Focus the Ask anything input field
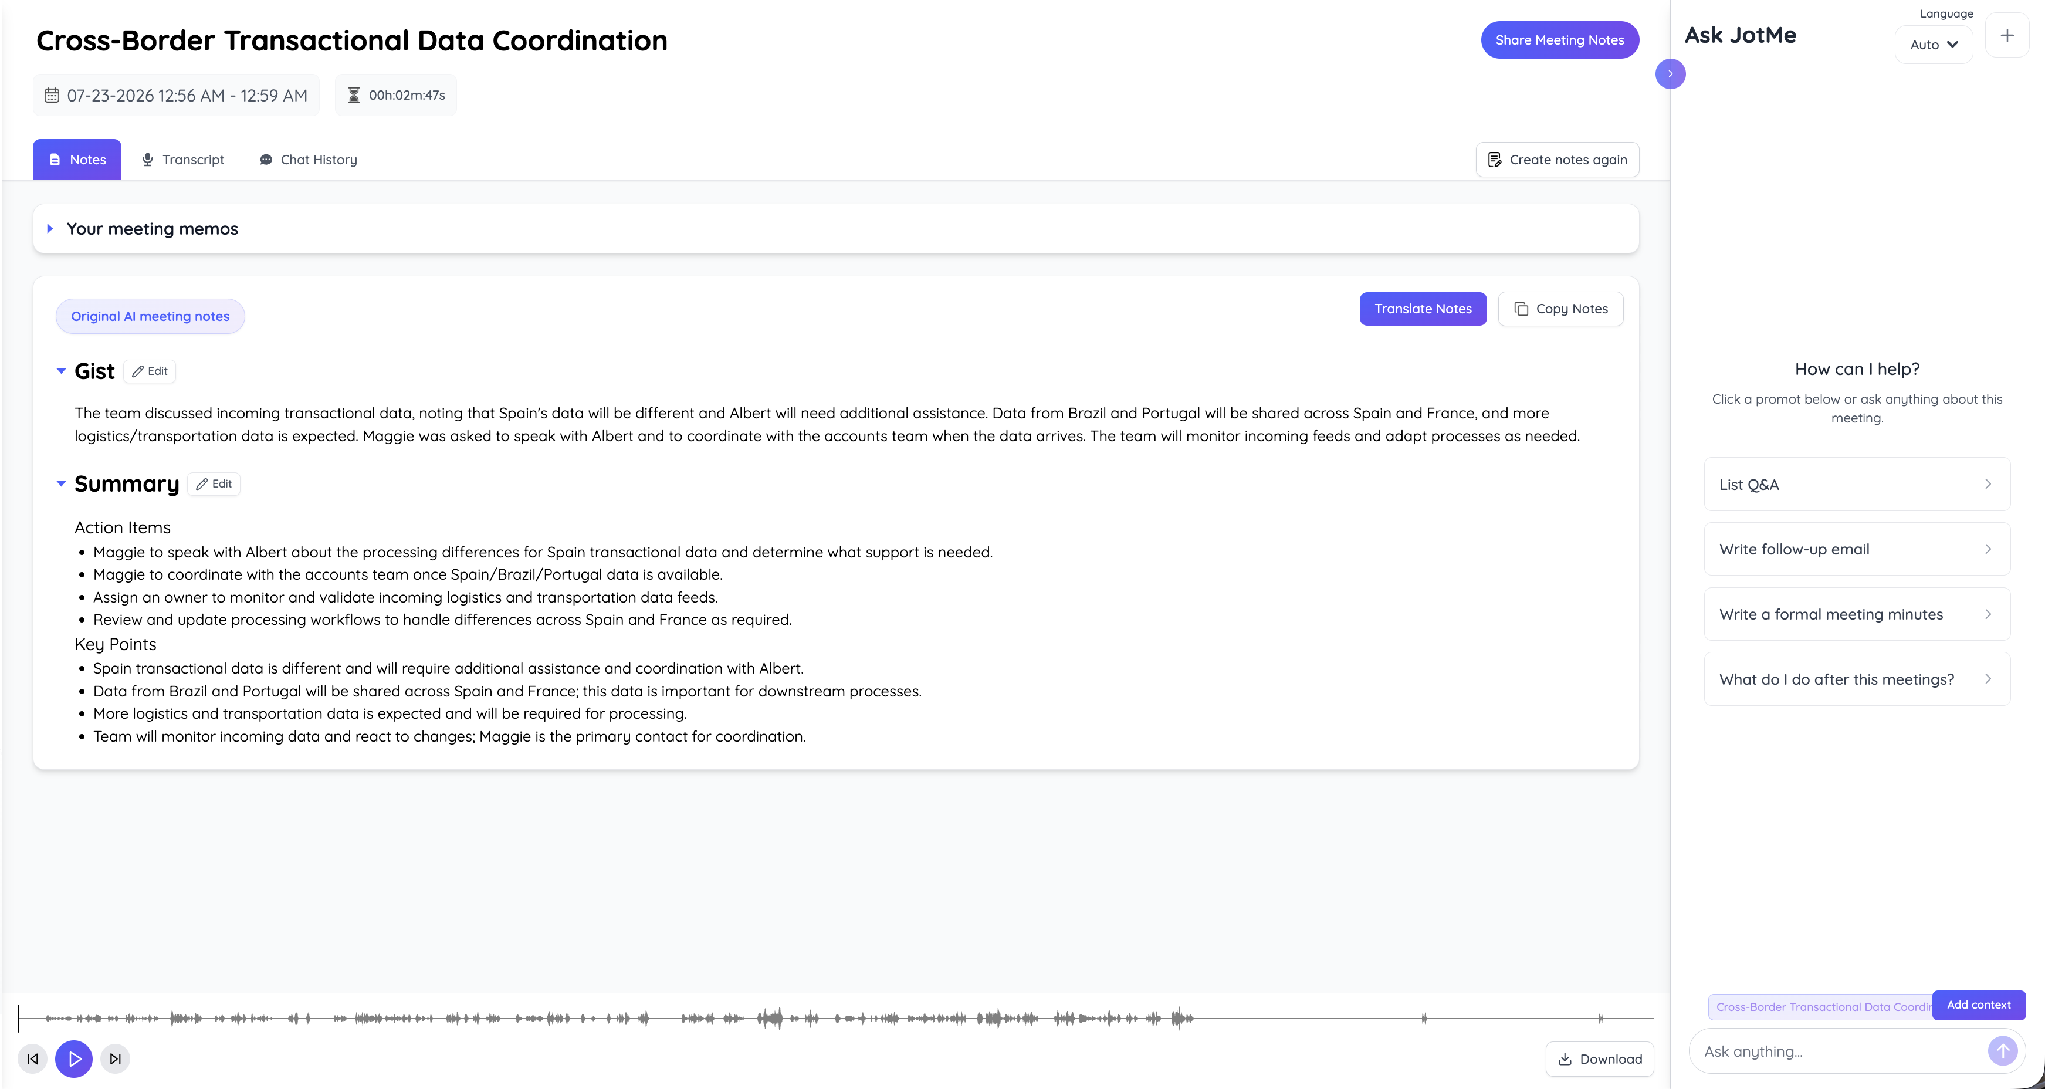 point(1840,1051)
